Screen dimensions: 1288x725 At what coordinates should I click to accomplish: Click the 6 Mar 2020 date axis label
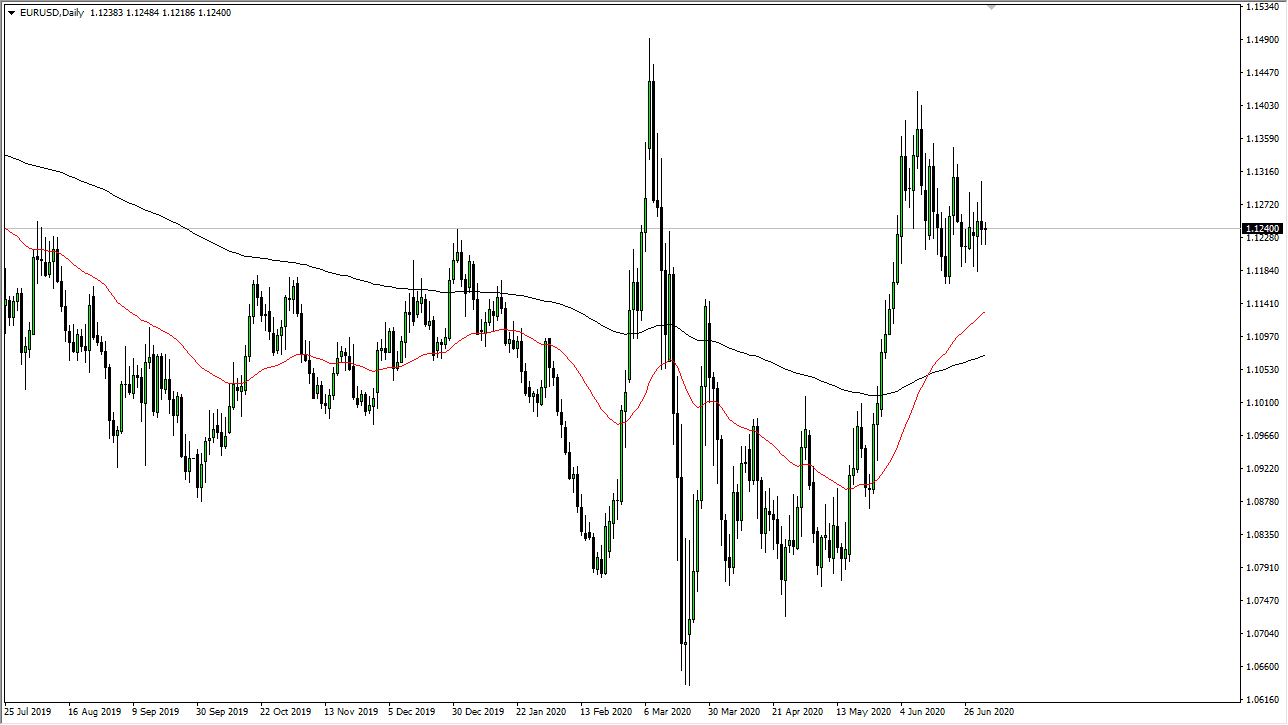tap(666, 712)
